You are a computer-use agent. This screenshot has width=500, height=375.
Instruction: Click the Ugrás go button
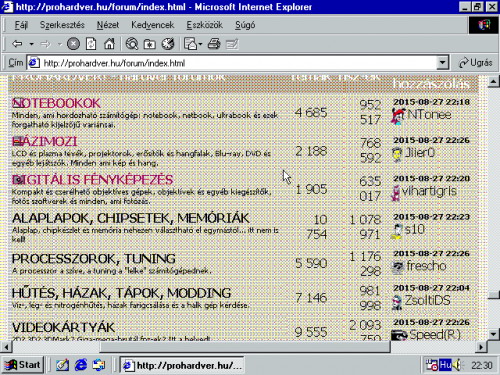pos(476,63)
